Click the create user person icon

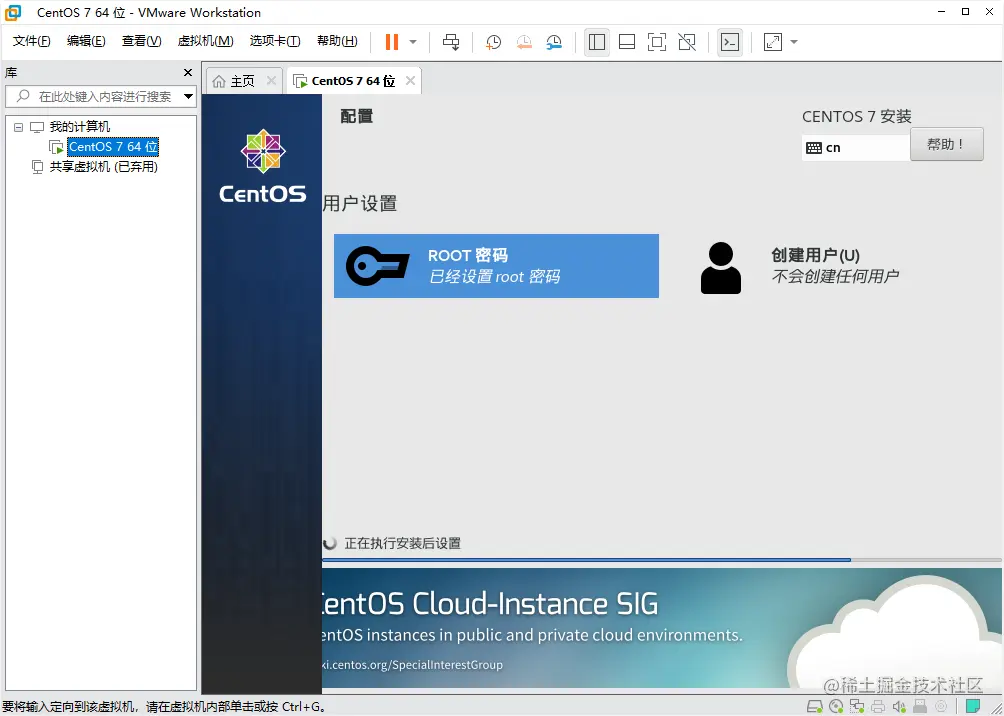[721, 268]
